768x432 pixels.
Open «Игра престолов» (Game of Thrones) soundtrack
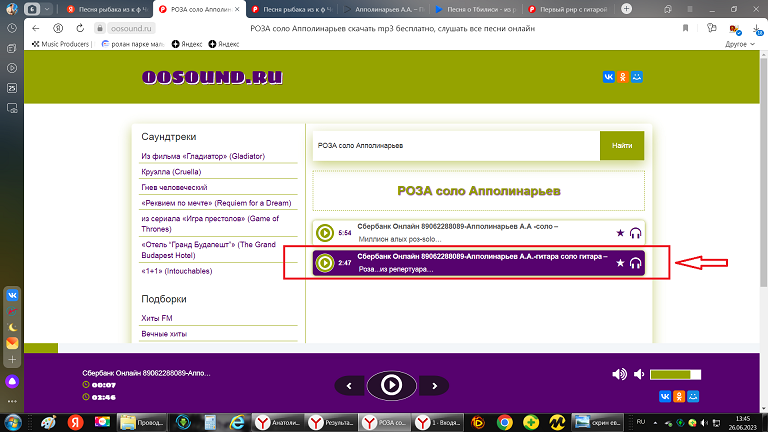[x=210, y=224]
